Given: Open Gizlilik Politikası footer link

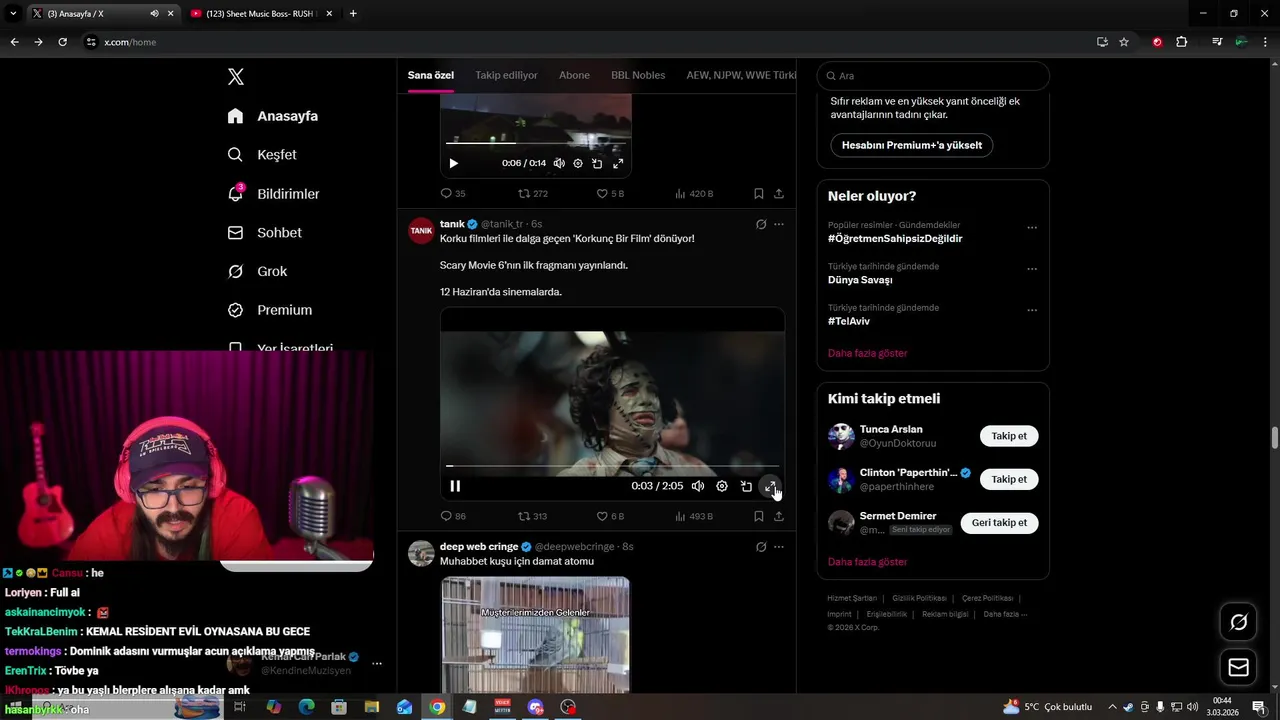Looking at the screenshot, I should pyautogui.click(x=919, y=598).
